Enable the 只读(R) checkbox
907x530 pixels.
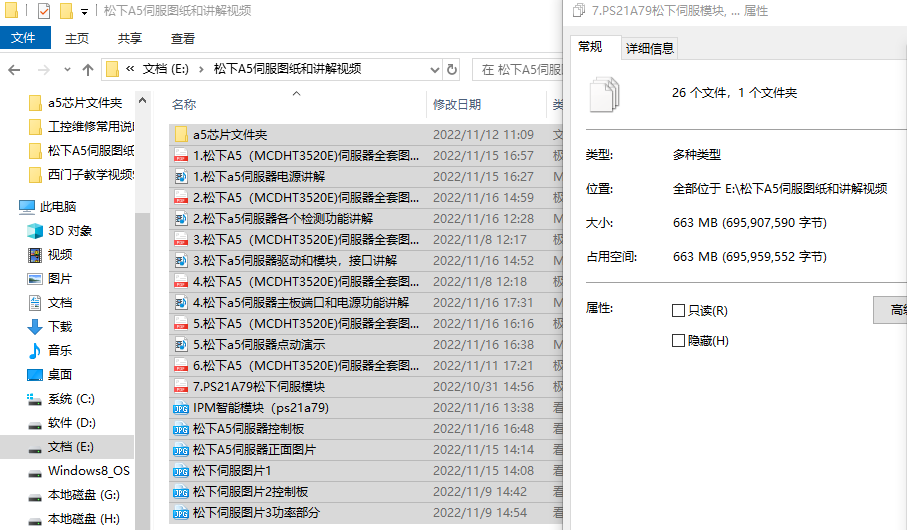click(678, 311)
